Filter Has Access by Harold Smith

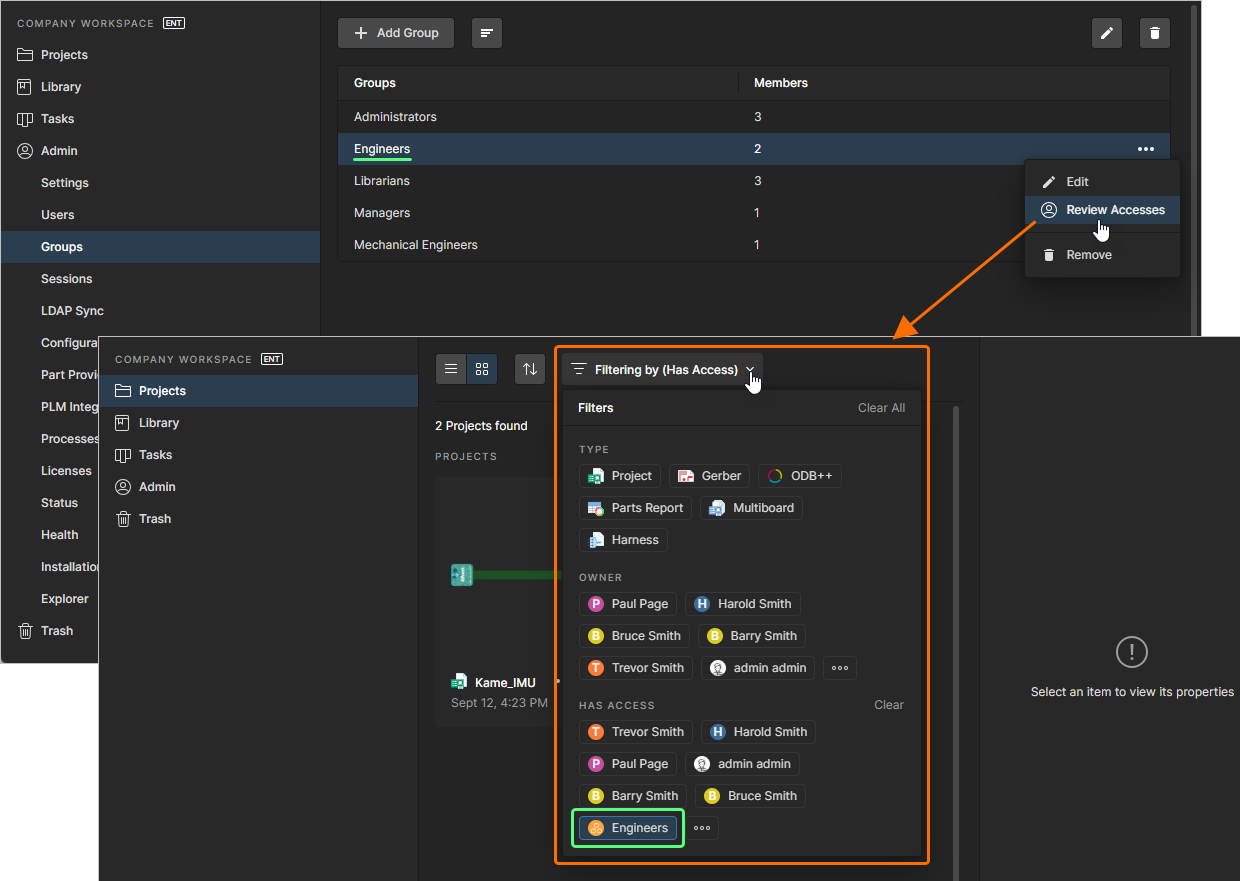coord(759,732)
